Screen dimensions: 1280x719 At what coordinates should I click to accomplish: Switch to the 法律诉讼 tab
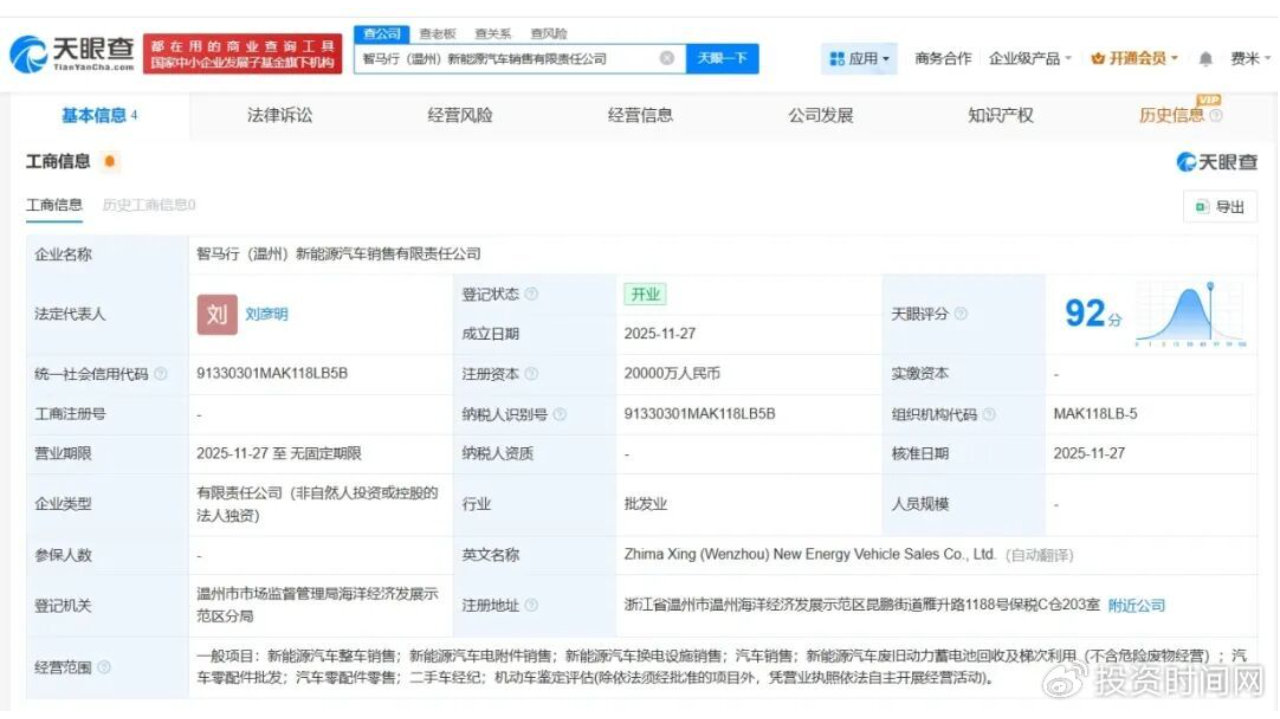280,115
